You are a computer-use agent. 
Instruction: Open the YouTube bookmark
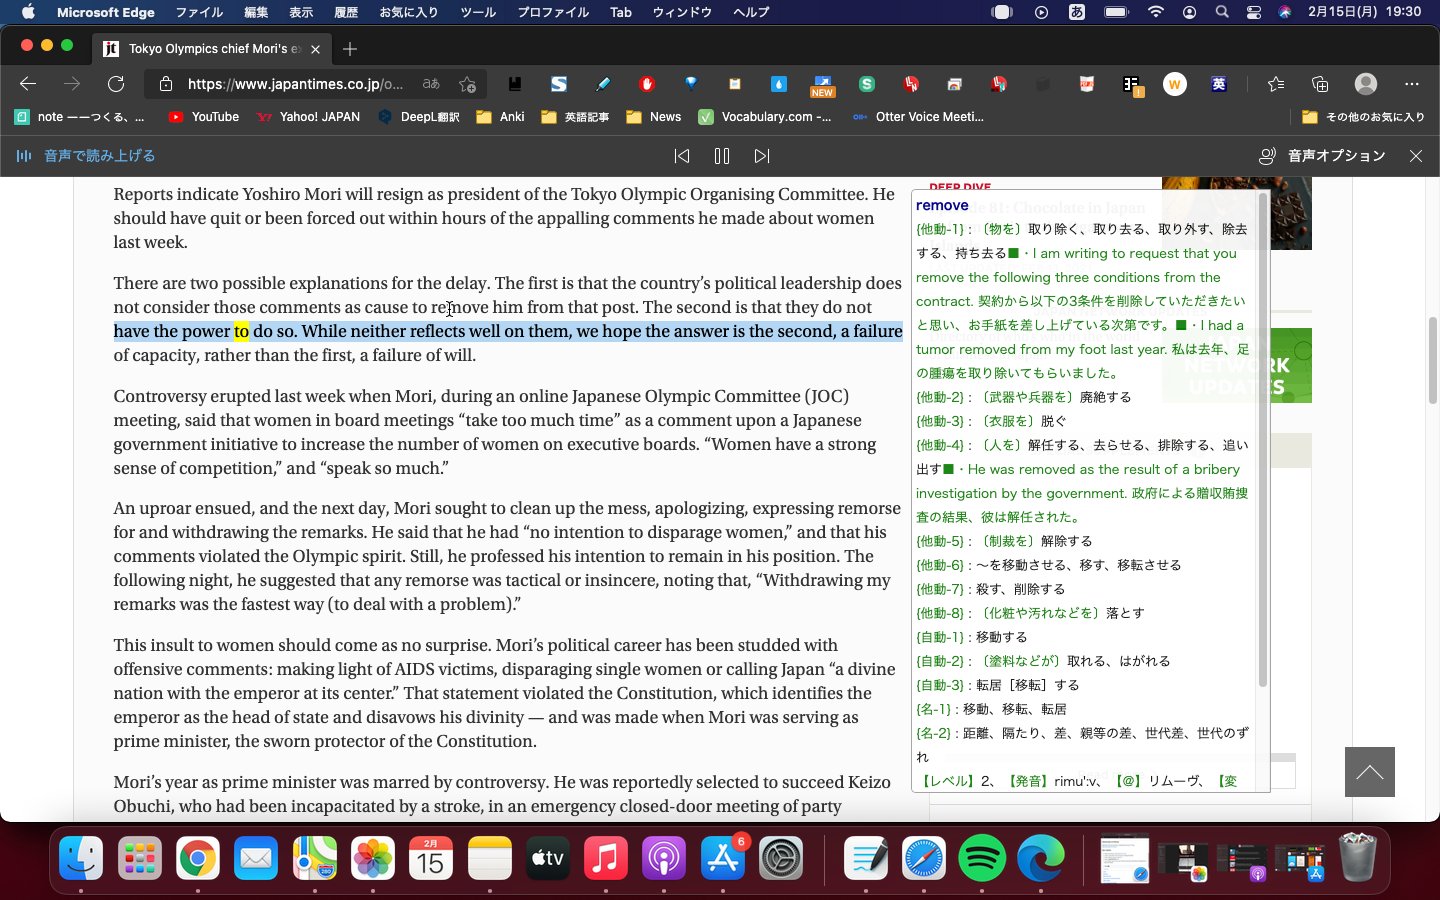(x=204, y=117)
